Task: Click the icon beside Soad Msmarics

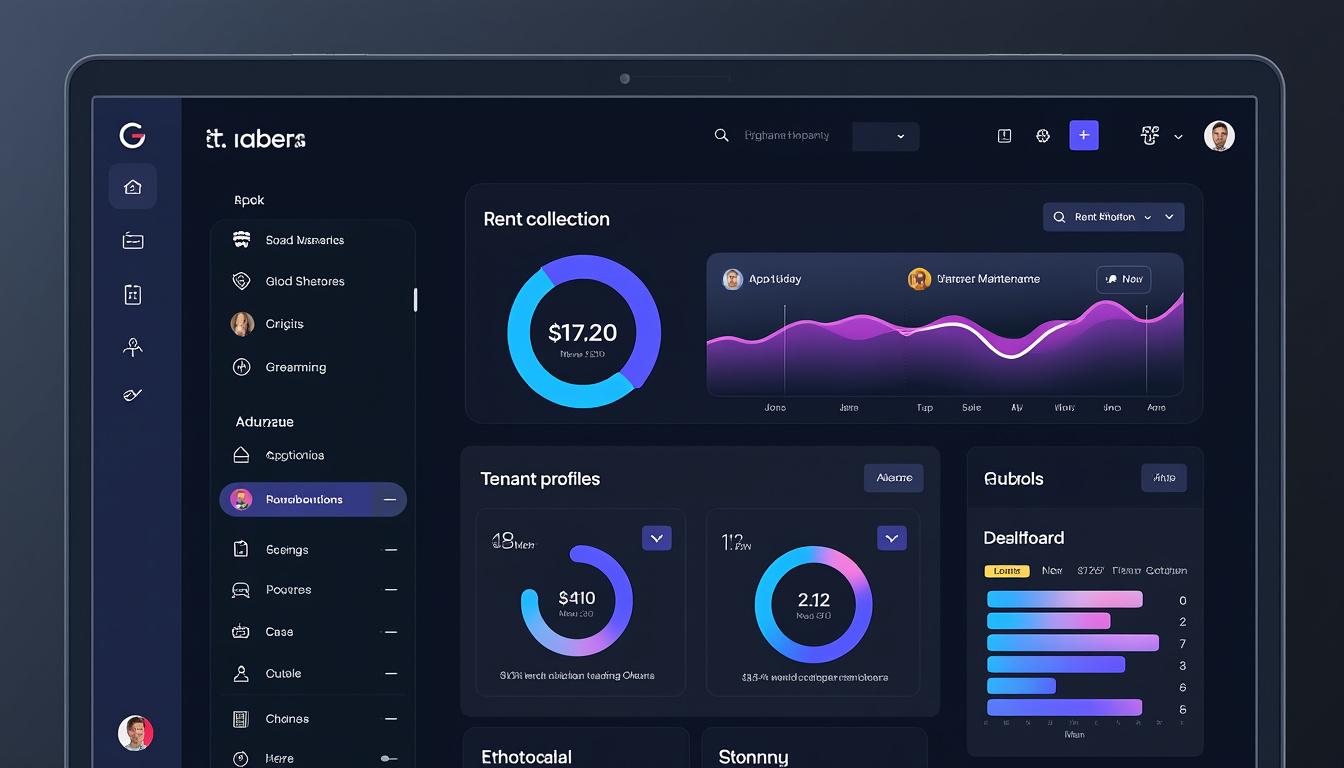Action: (x=241, y=240)
